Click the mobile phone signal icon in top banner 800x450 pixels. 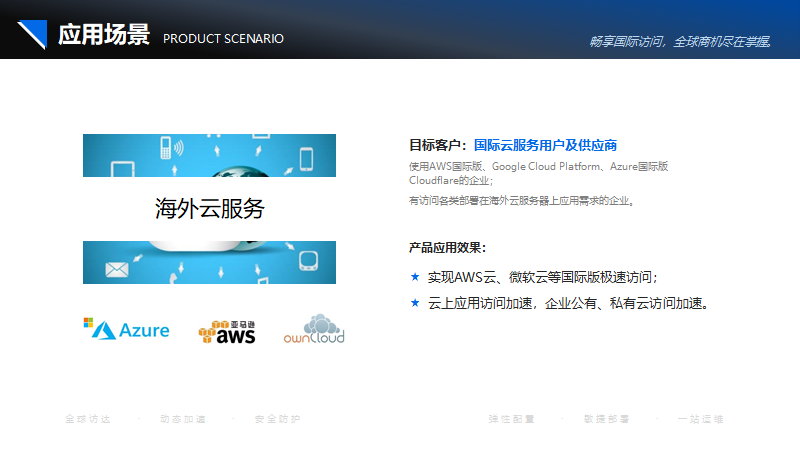click(171, 148)
